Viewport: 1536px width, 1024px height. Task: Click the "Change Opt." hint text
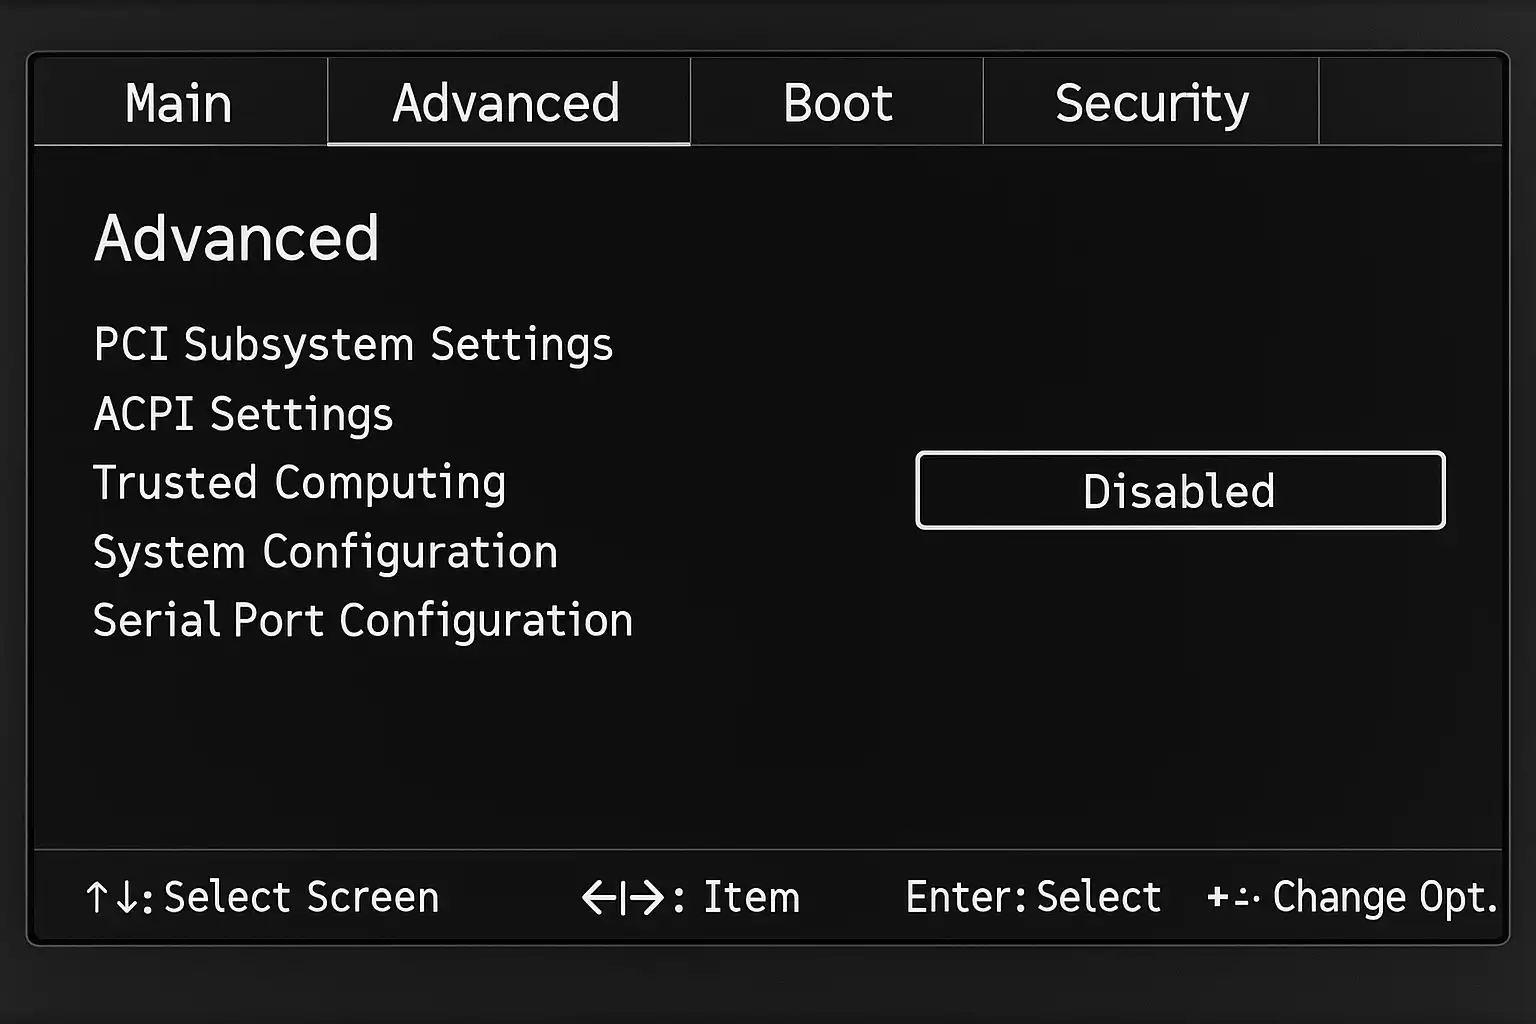point(1384,898)
